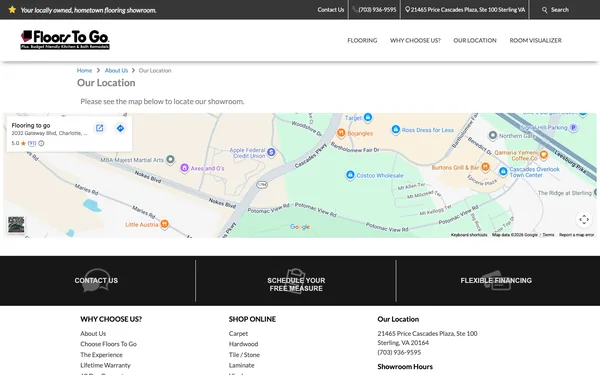Open About Us footer link
600x375 pixels.
[93, 334]
